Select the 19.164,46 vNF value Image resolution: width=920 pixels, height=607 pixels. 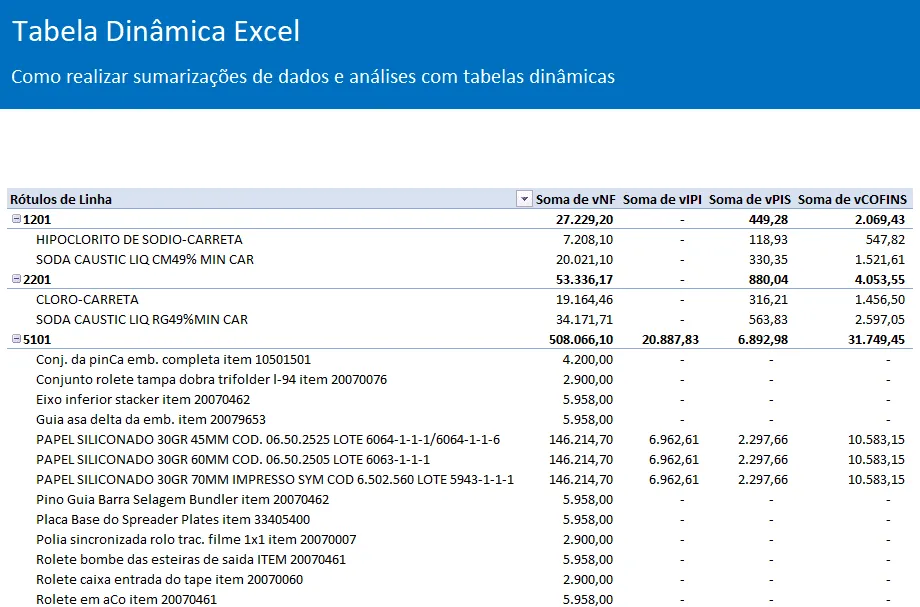tap(584, 300)
